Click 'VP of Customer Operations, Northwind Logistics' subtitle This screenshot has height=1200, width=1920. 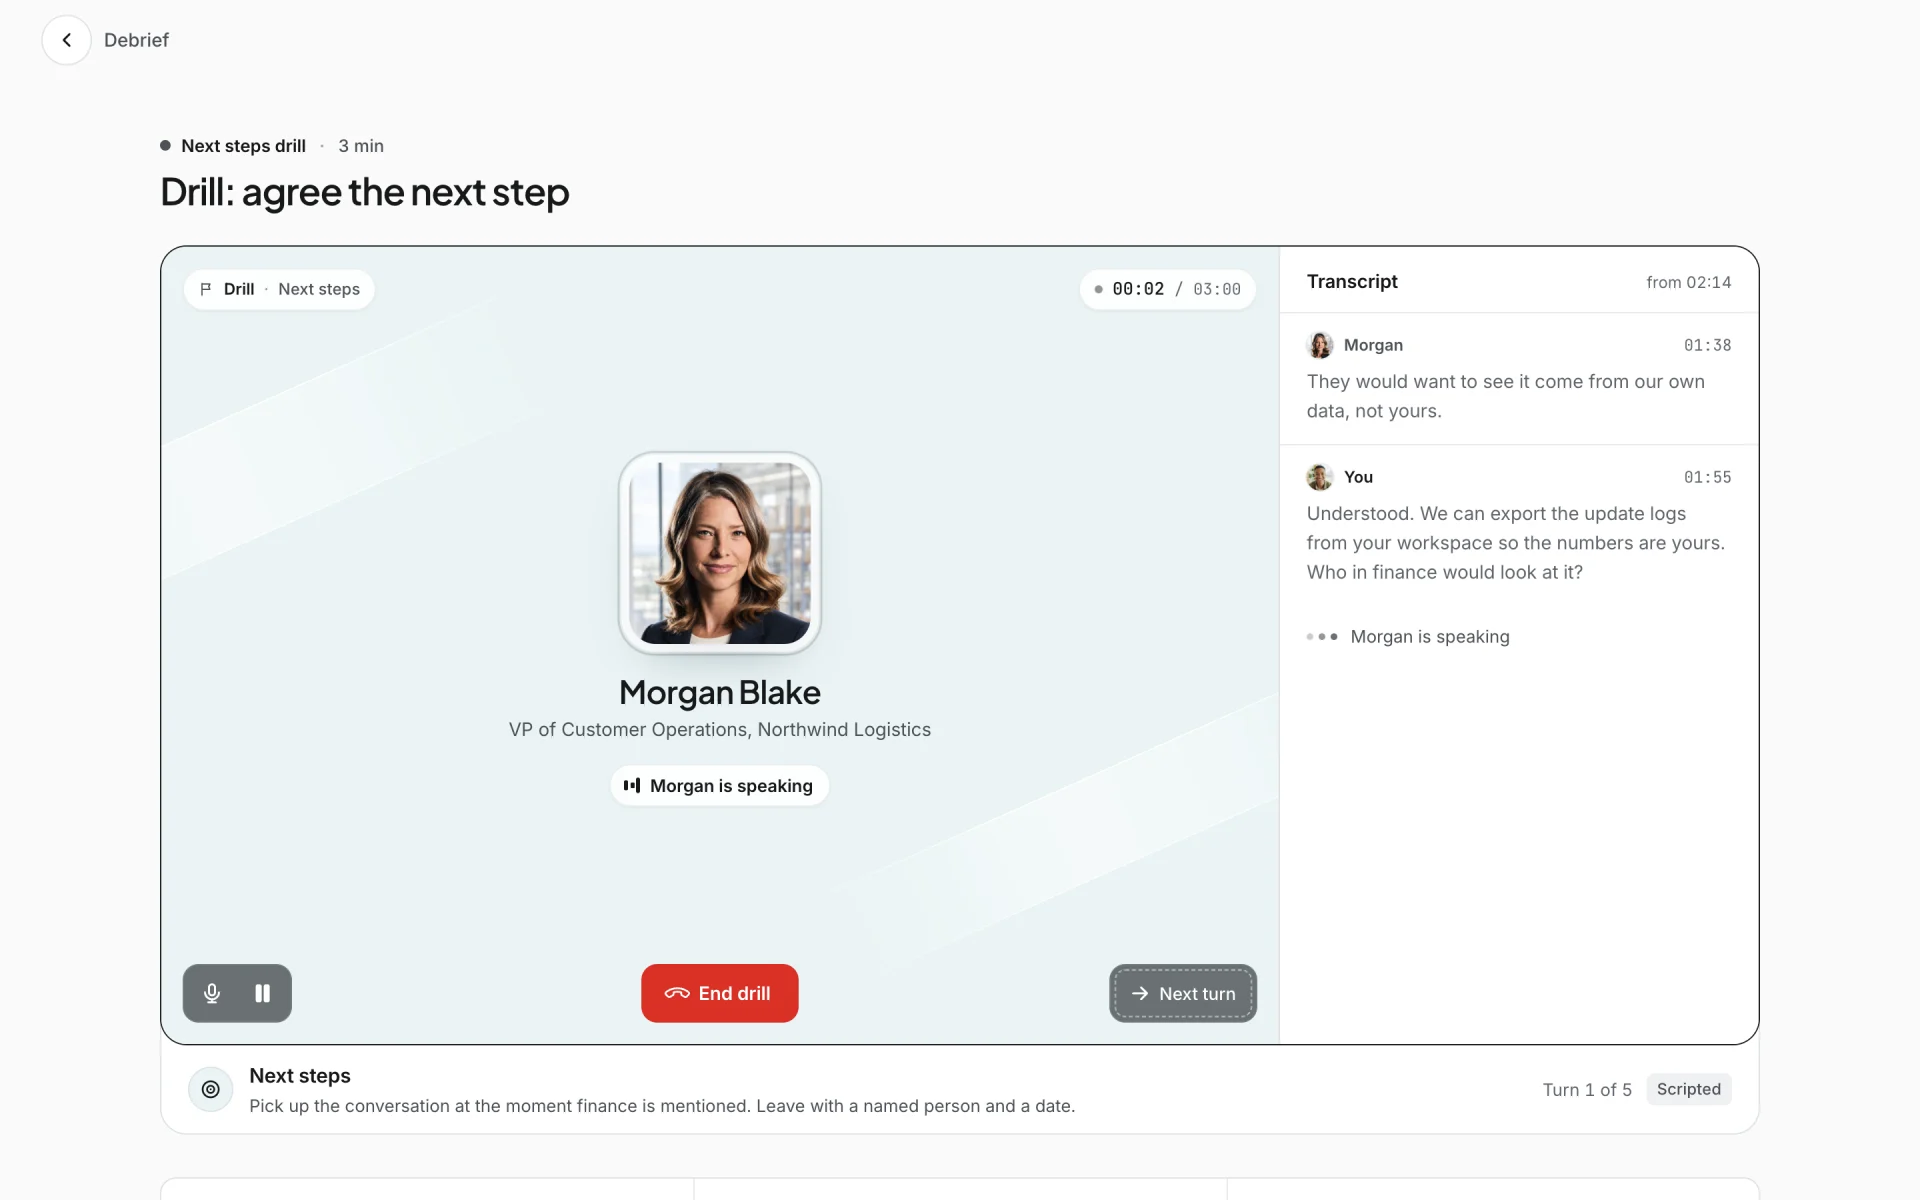click(720, 730)
